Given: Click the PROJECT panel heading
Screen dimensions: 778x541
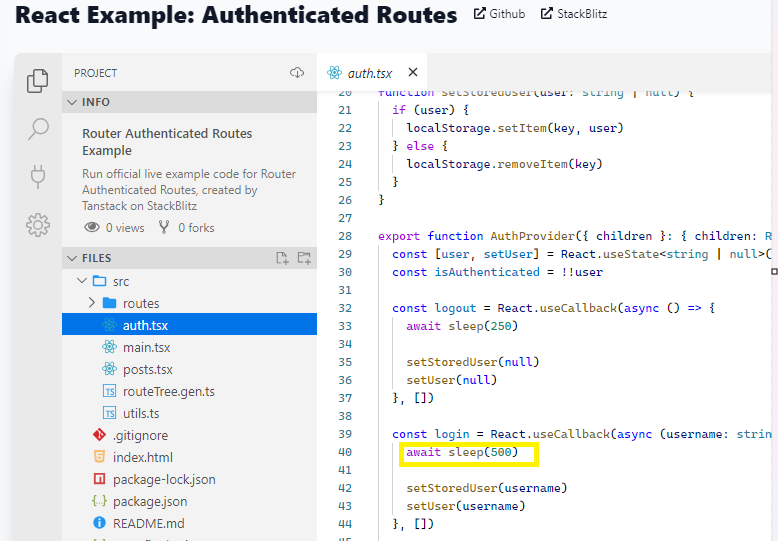Looking at the screenshot, I should tap(95, 73).
